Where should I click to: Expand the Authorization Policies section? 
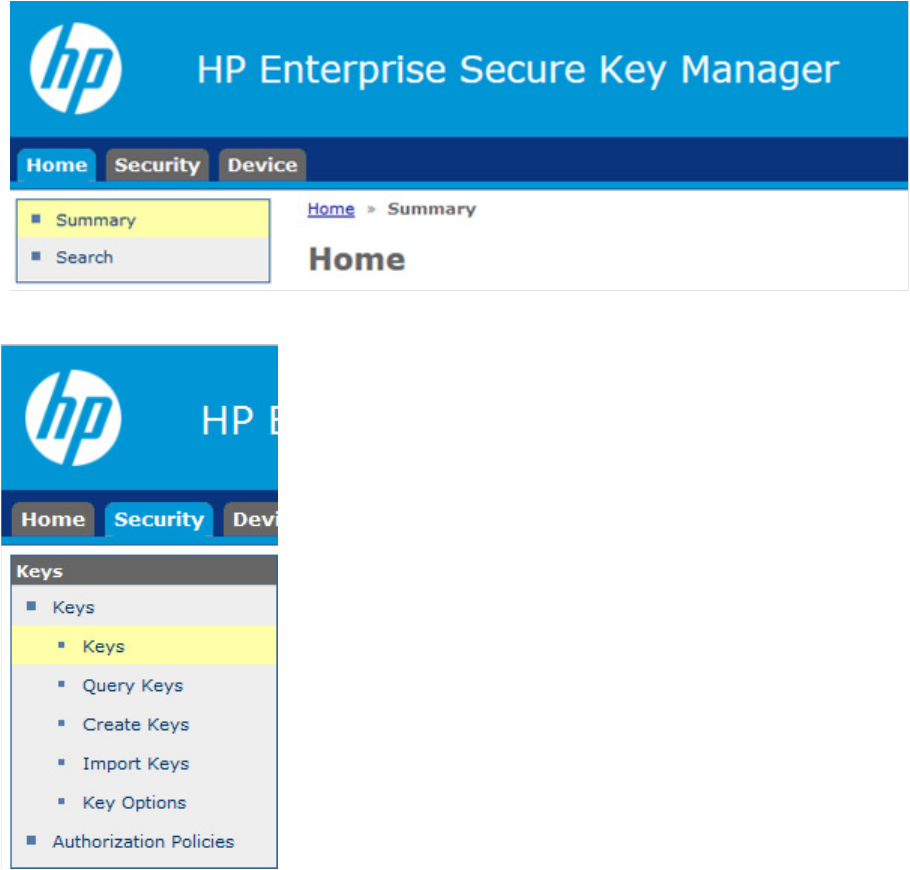pos(144,842)
